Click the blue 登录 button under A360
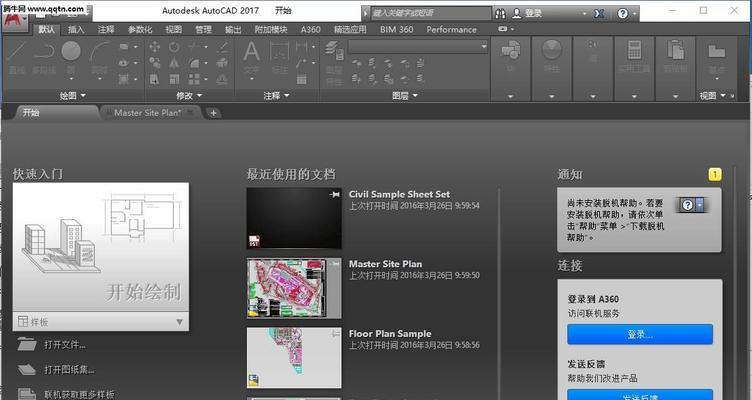752x400 pixels. click(640, 334)
